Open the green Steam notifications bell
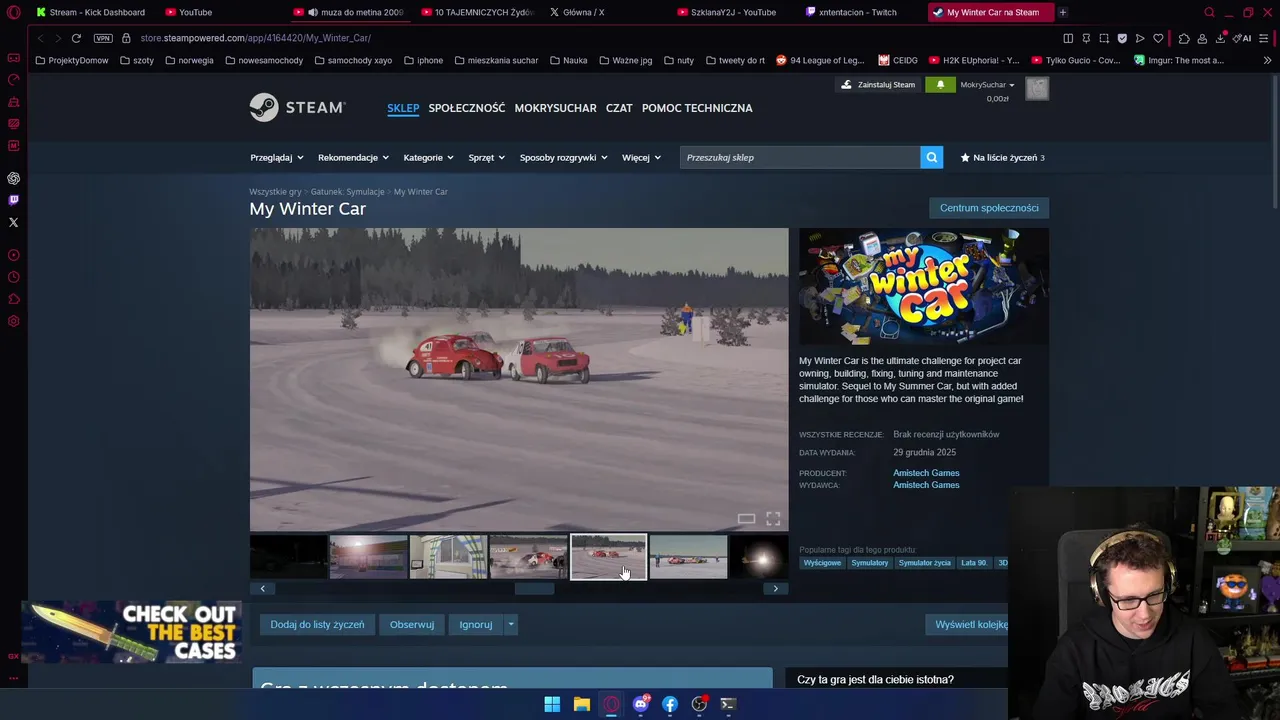This screenshot has height=720, width=1280. pos(940,85)
